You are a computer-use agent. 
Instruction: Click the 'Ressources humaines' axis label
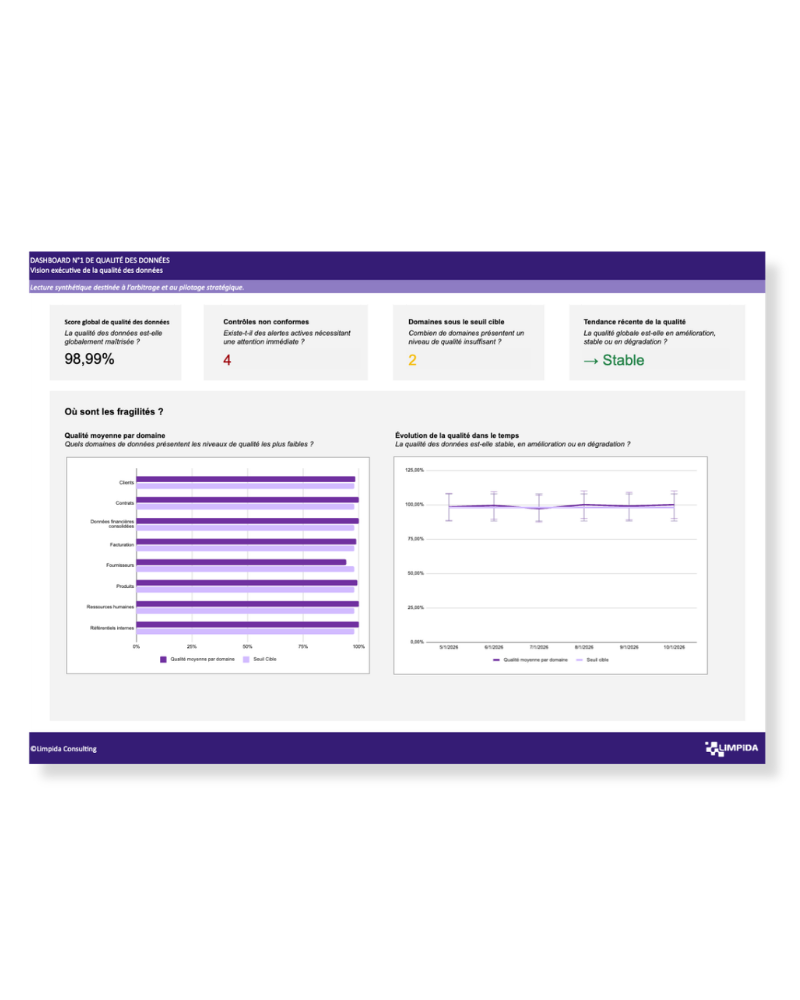point(110,607)
